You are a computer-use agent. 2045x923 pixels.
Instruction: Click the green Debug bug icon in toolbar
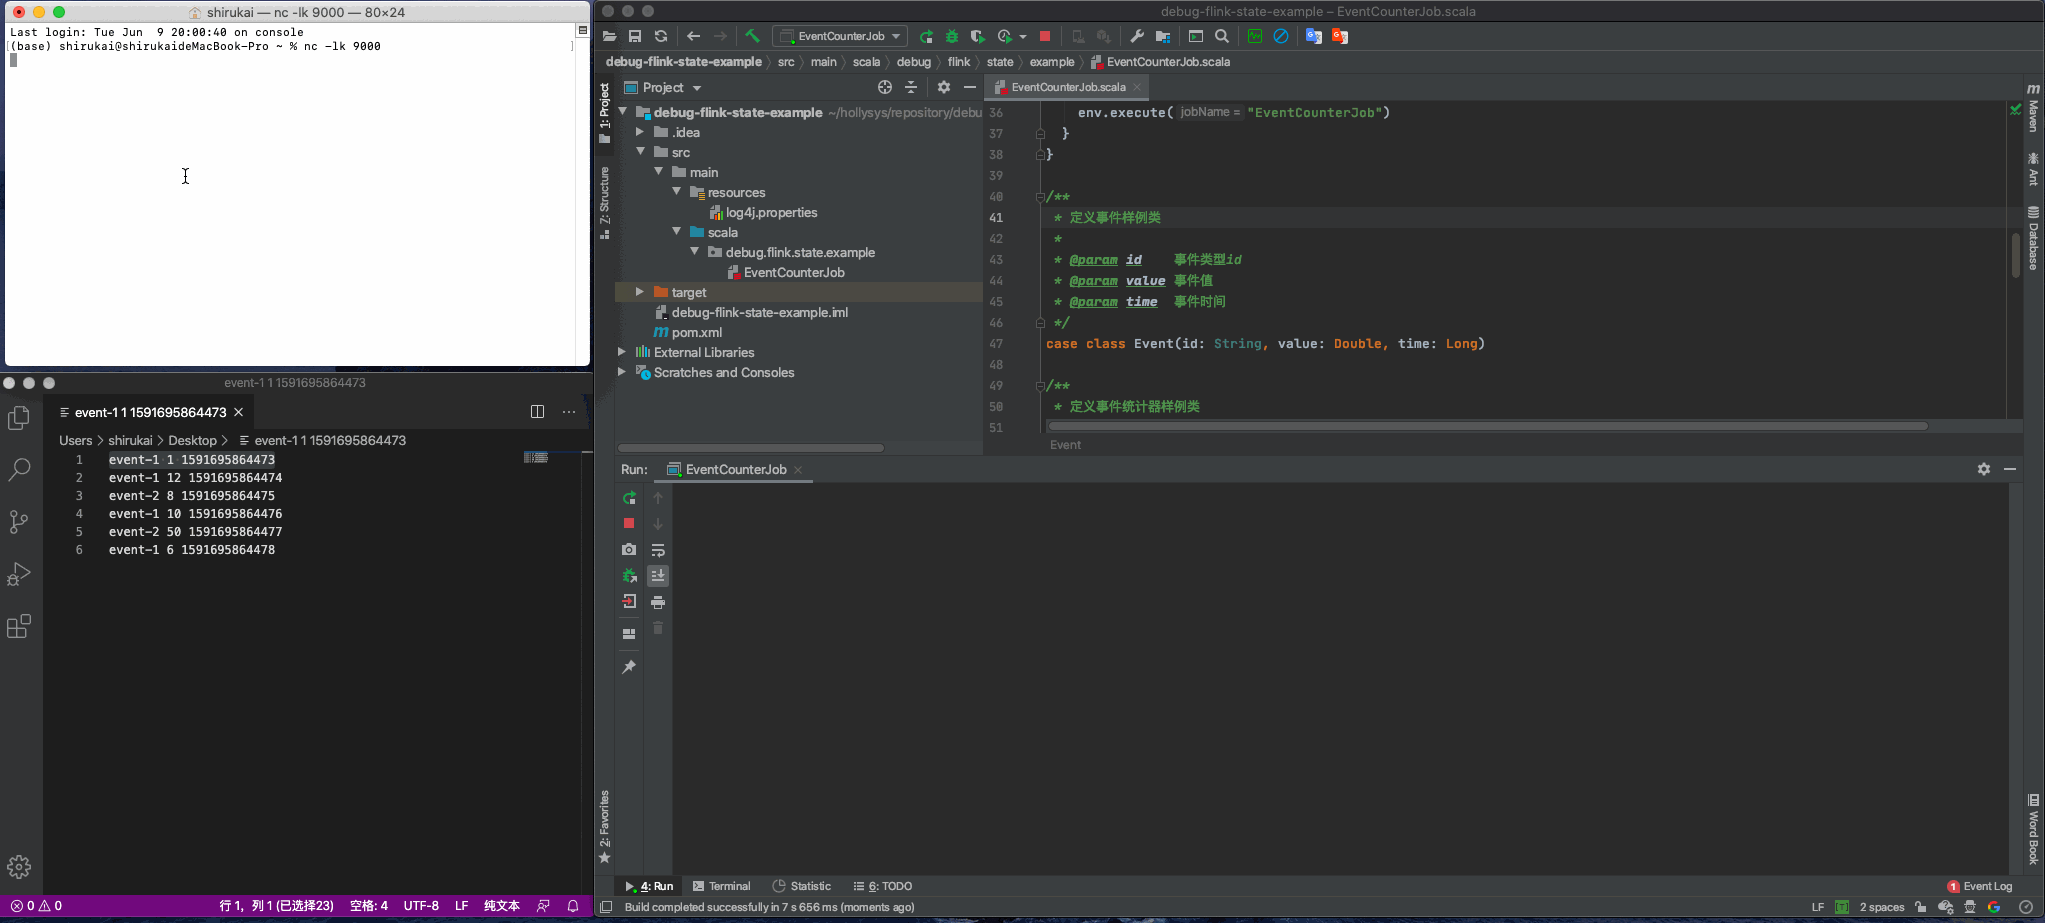(952, 36)
